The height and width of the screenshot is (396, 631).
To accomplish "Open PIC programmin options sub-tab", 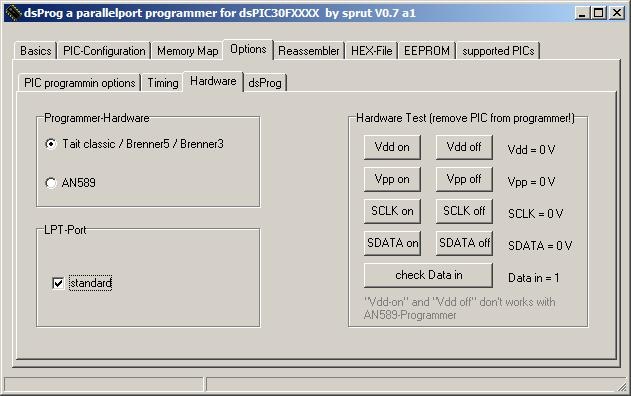I will coord(80,83).
